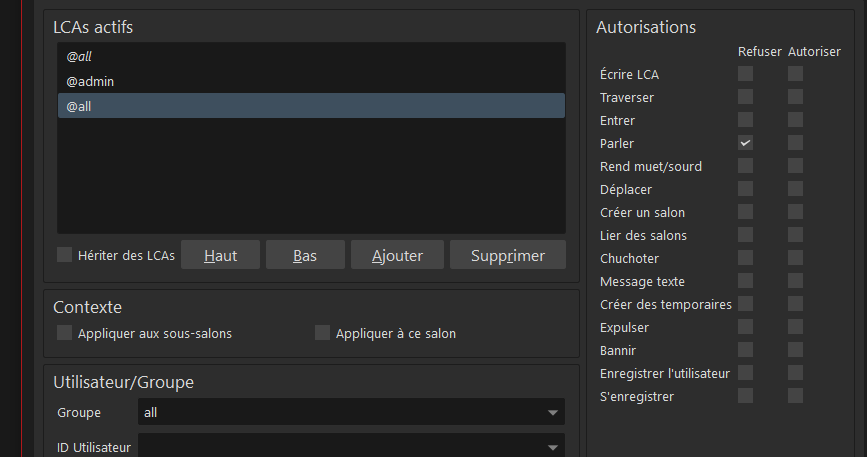Open the ID Utilisateur dropdown
This screenshot has width=867, height=457.
552,447
